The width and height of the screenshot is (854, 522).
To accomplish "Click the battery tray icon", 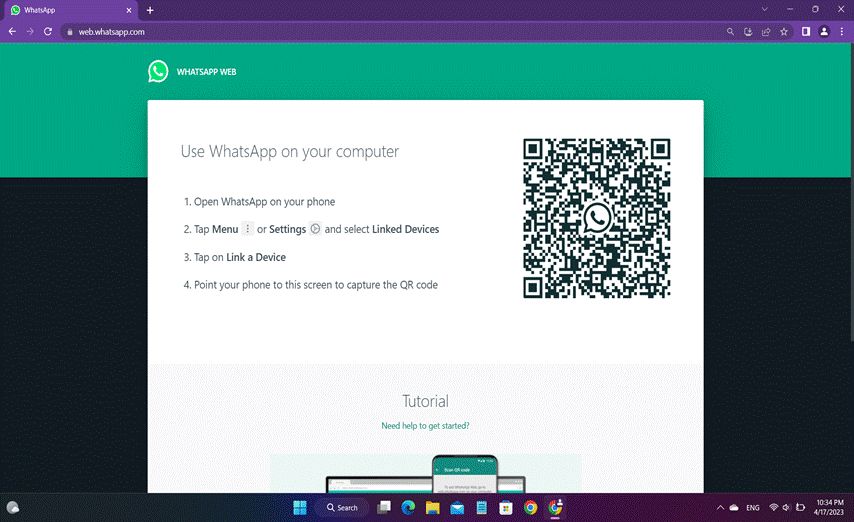I will point(801,507).
